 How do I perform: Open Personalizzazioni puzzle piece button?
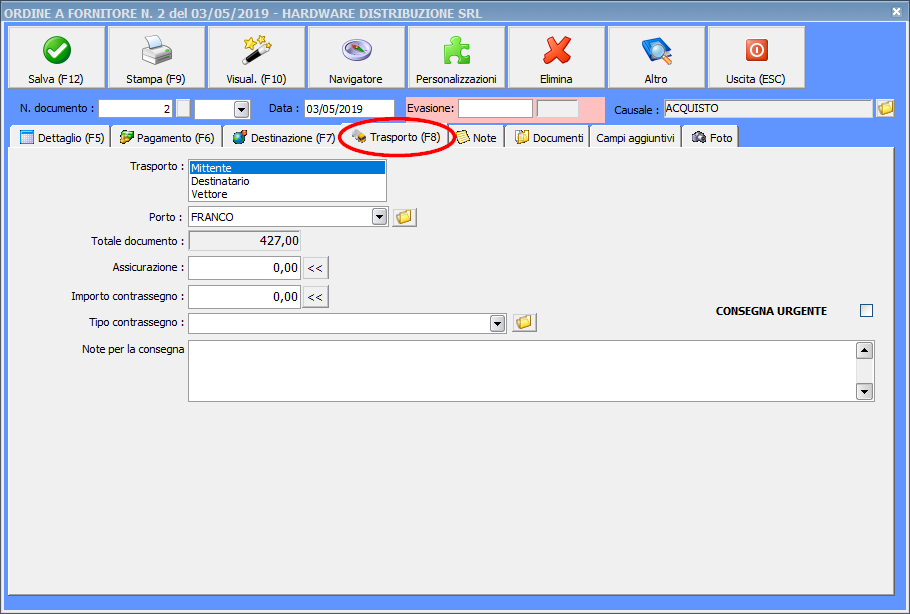point(456,57)
